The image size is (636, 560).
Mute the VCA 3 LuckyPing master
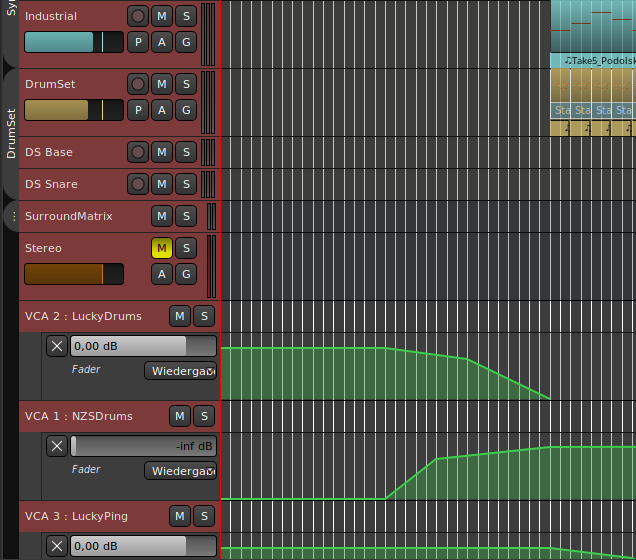pos(180,516)
